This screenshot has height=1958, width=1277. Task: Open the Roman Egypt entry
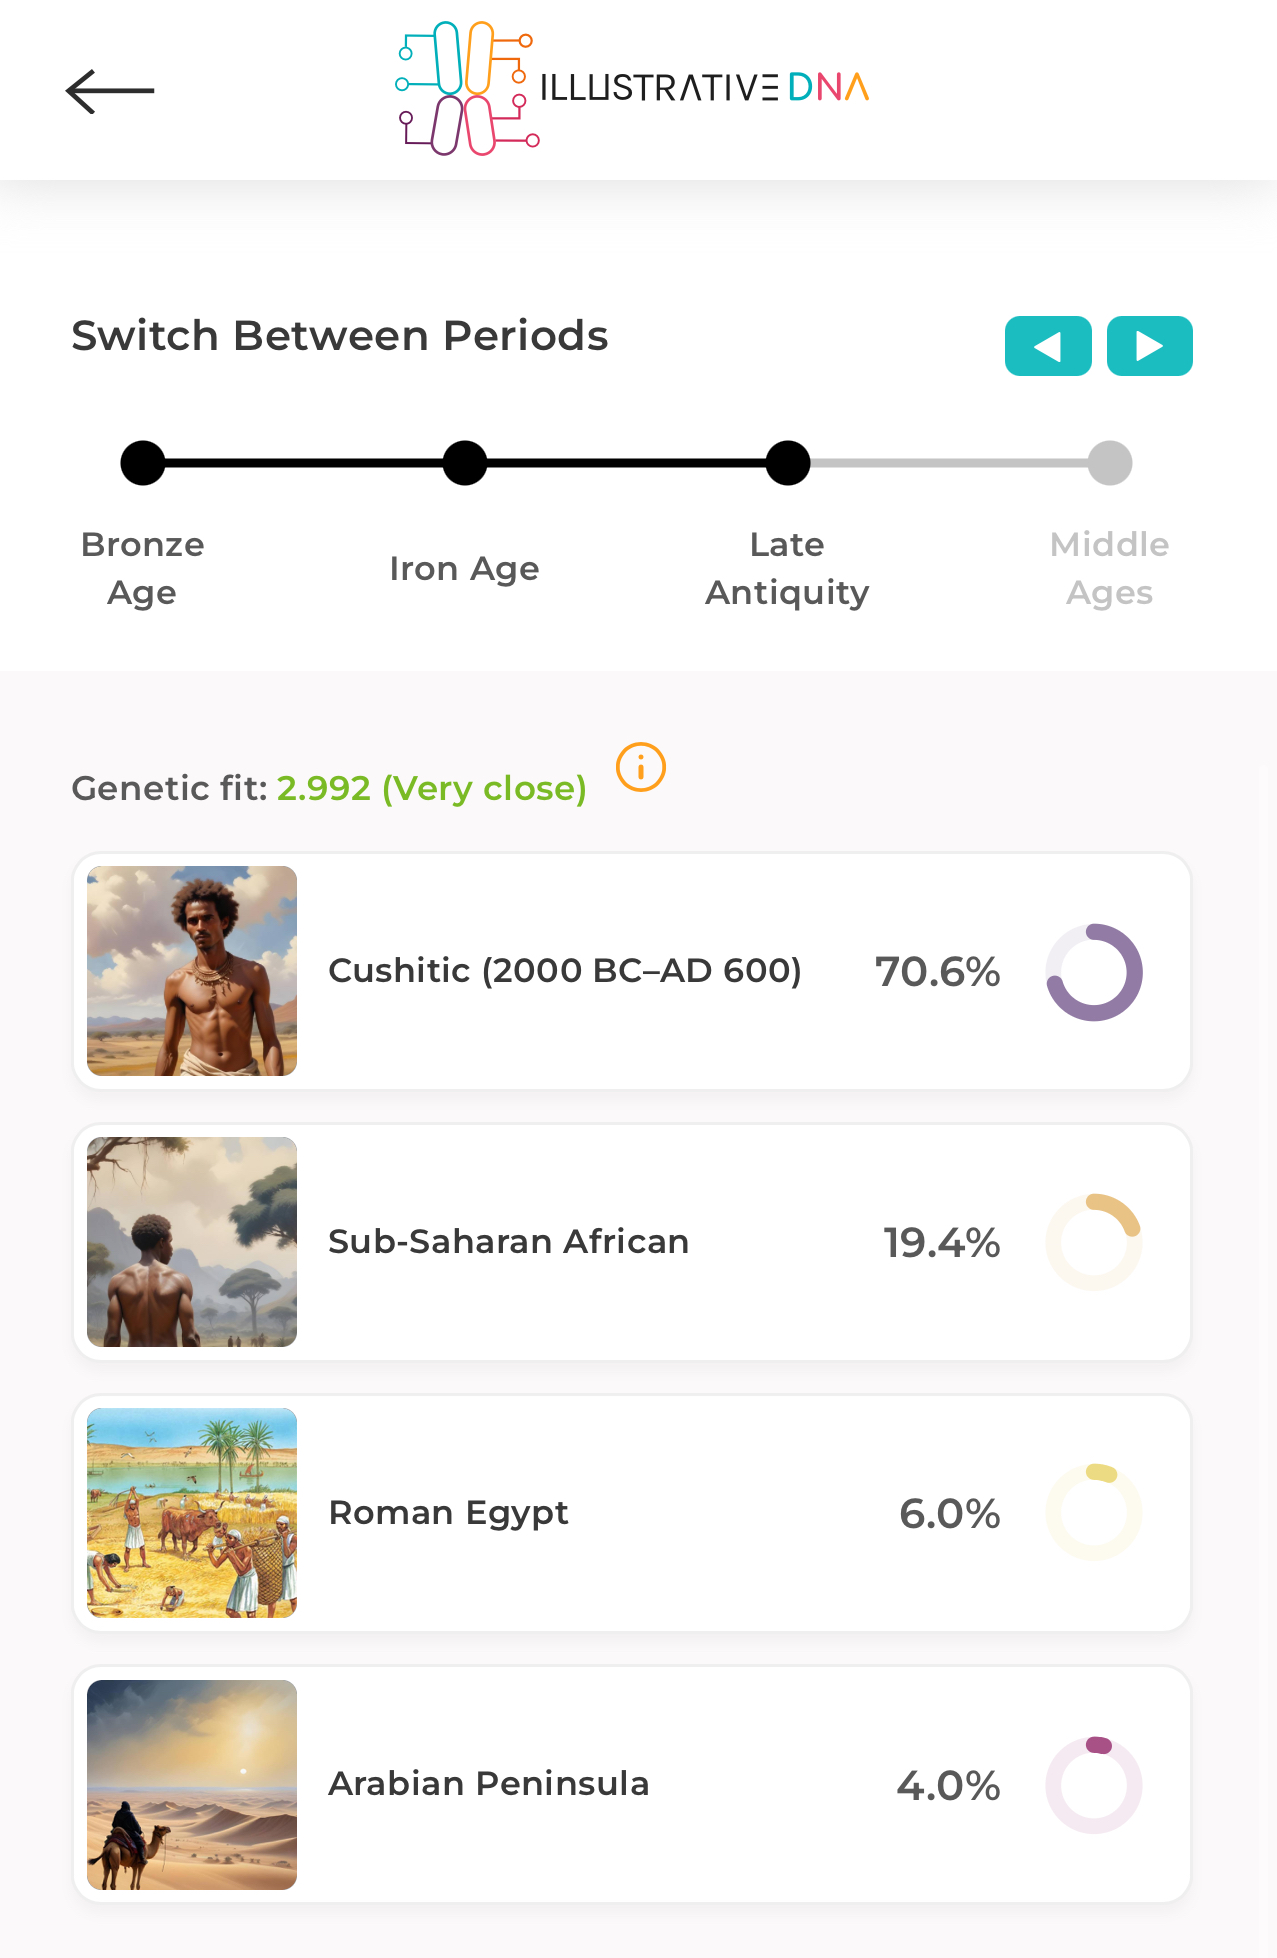tap(449, 1513)
